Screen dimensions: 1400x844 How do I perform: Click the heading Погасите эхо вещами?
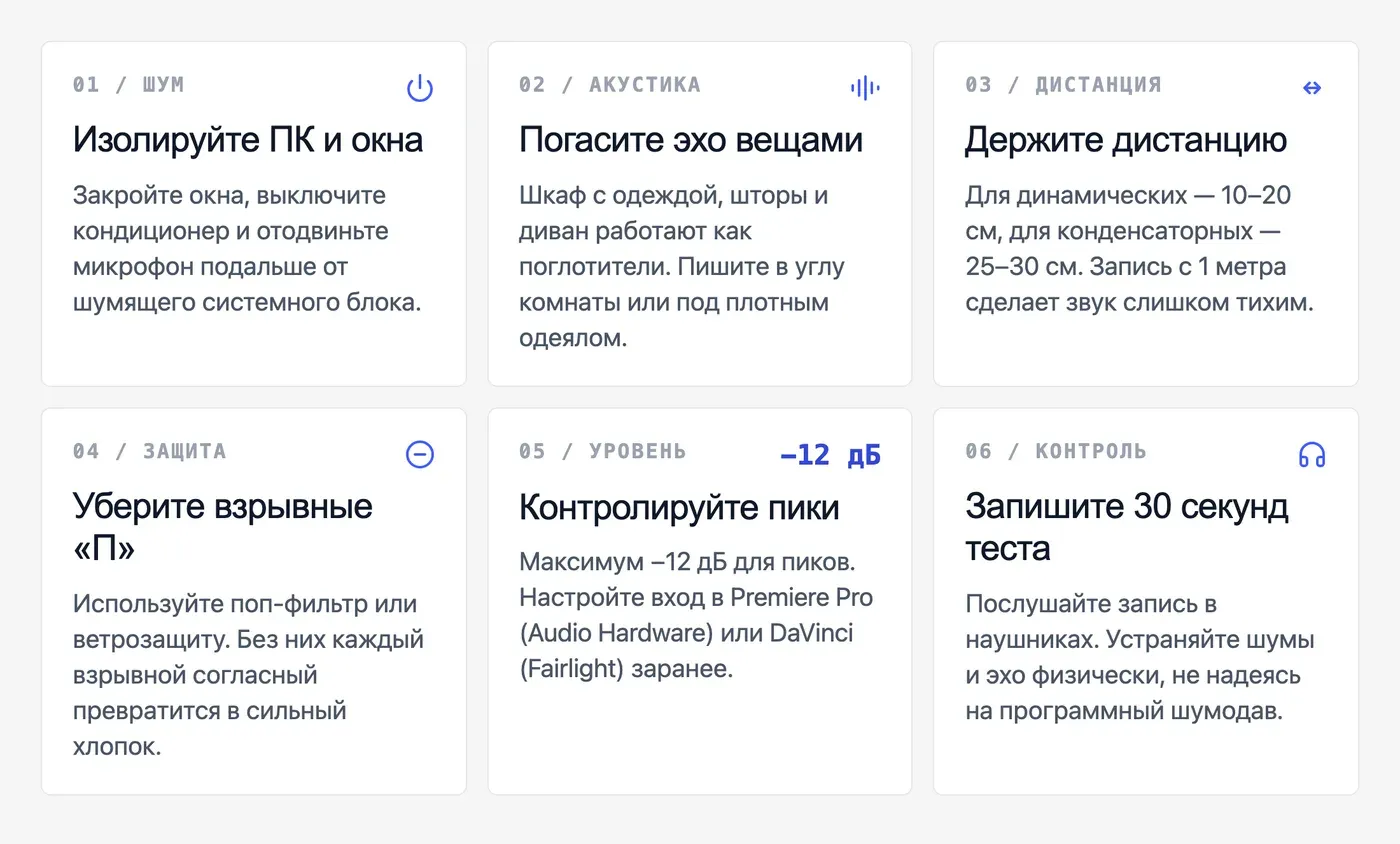691,140
